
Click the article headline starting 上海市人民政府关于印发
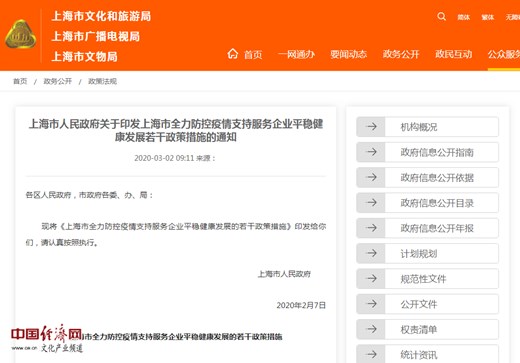pos(176,130)
